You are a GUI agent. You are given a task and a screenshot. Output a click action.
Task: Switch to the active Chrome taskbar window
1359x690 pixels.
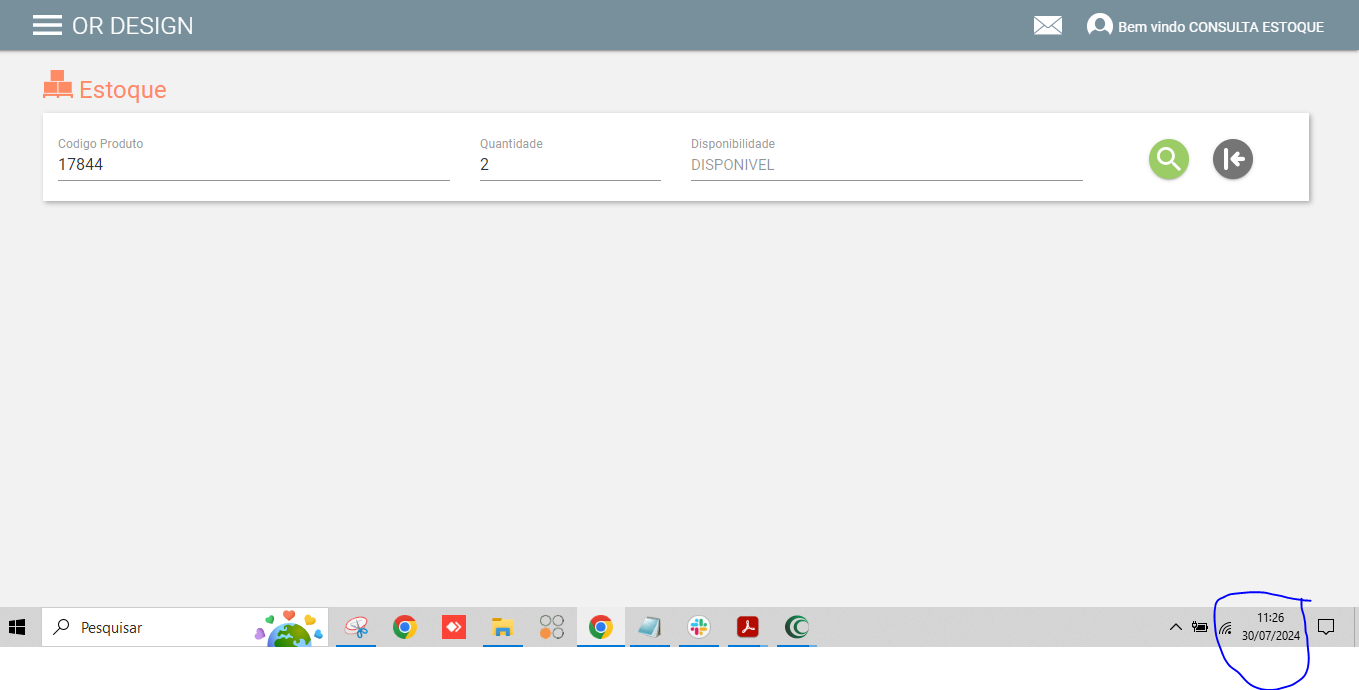click(x=600, y=627)
